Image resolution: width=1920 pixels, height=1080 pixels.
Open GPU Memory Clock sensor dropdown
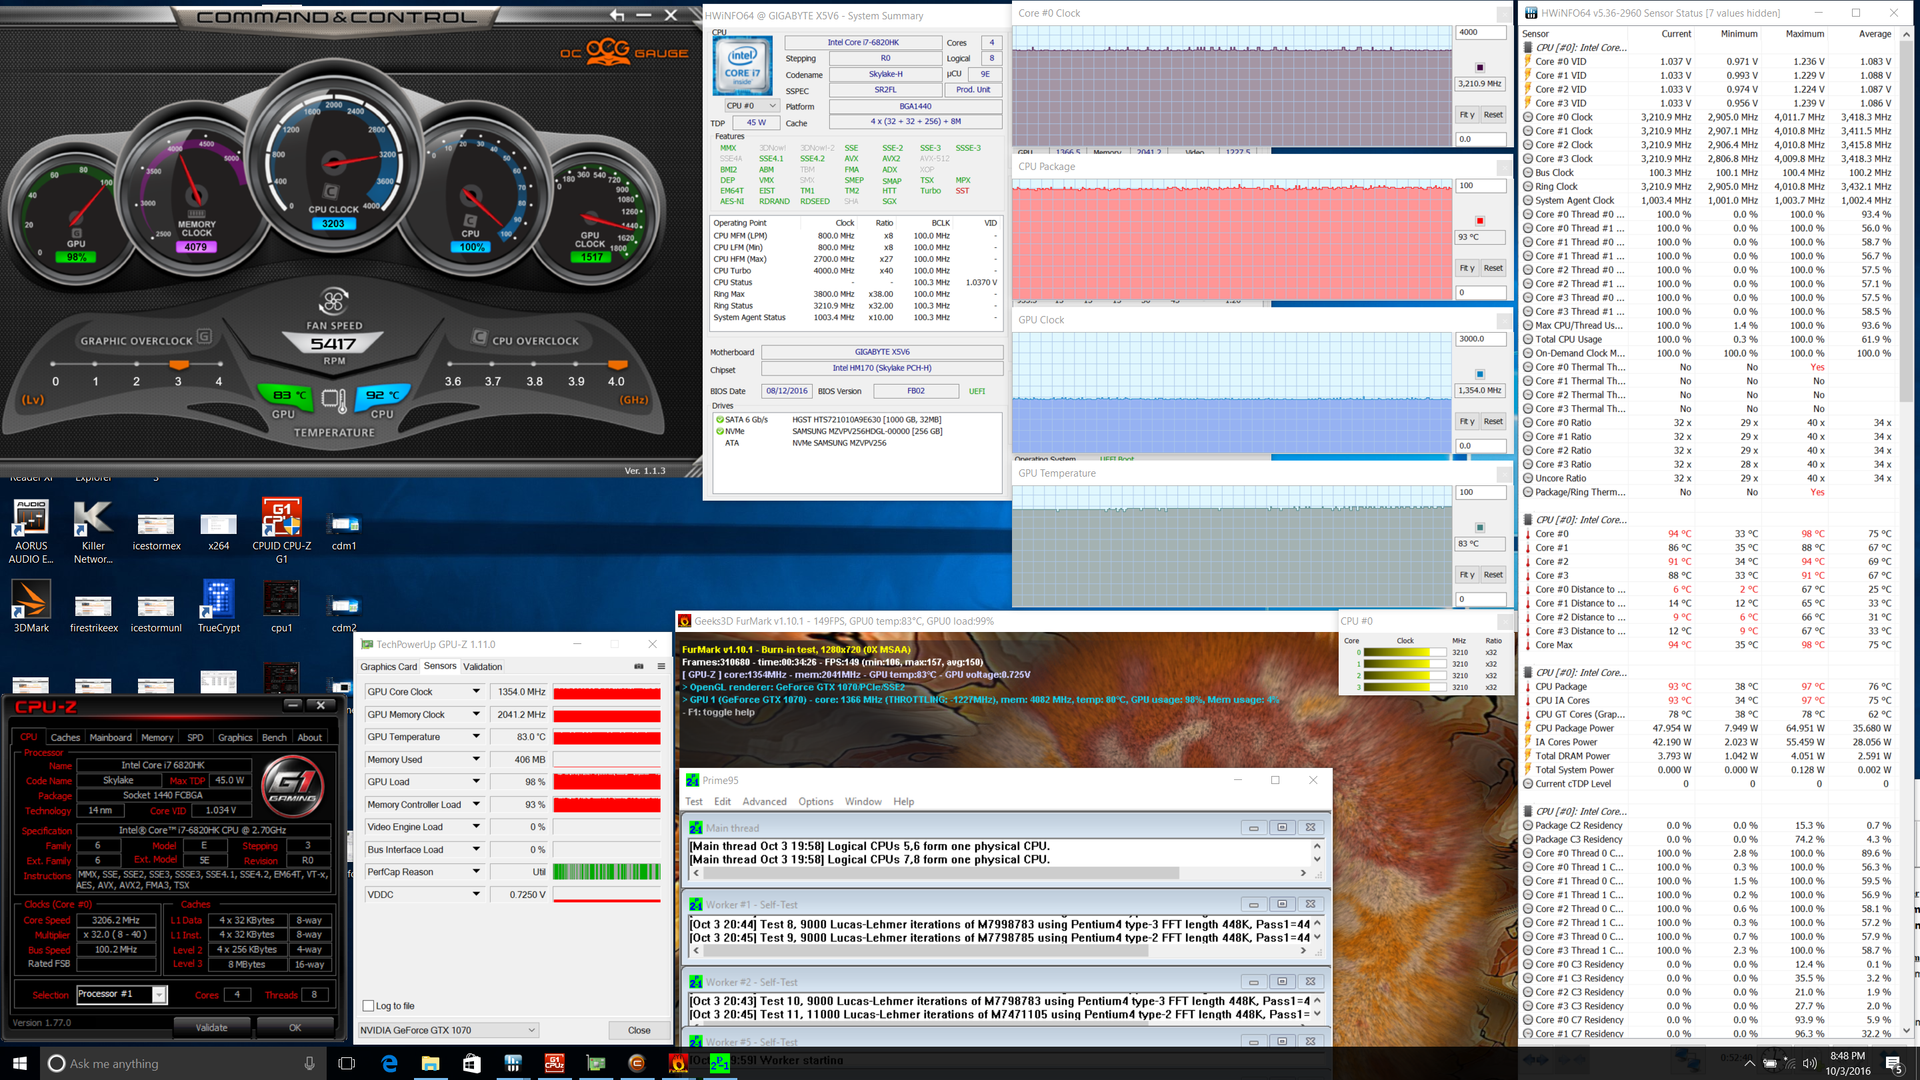(476, 714)
